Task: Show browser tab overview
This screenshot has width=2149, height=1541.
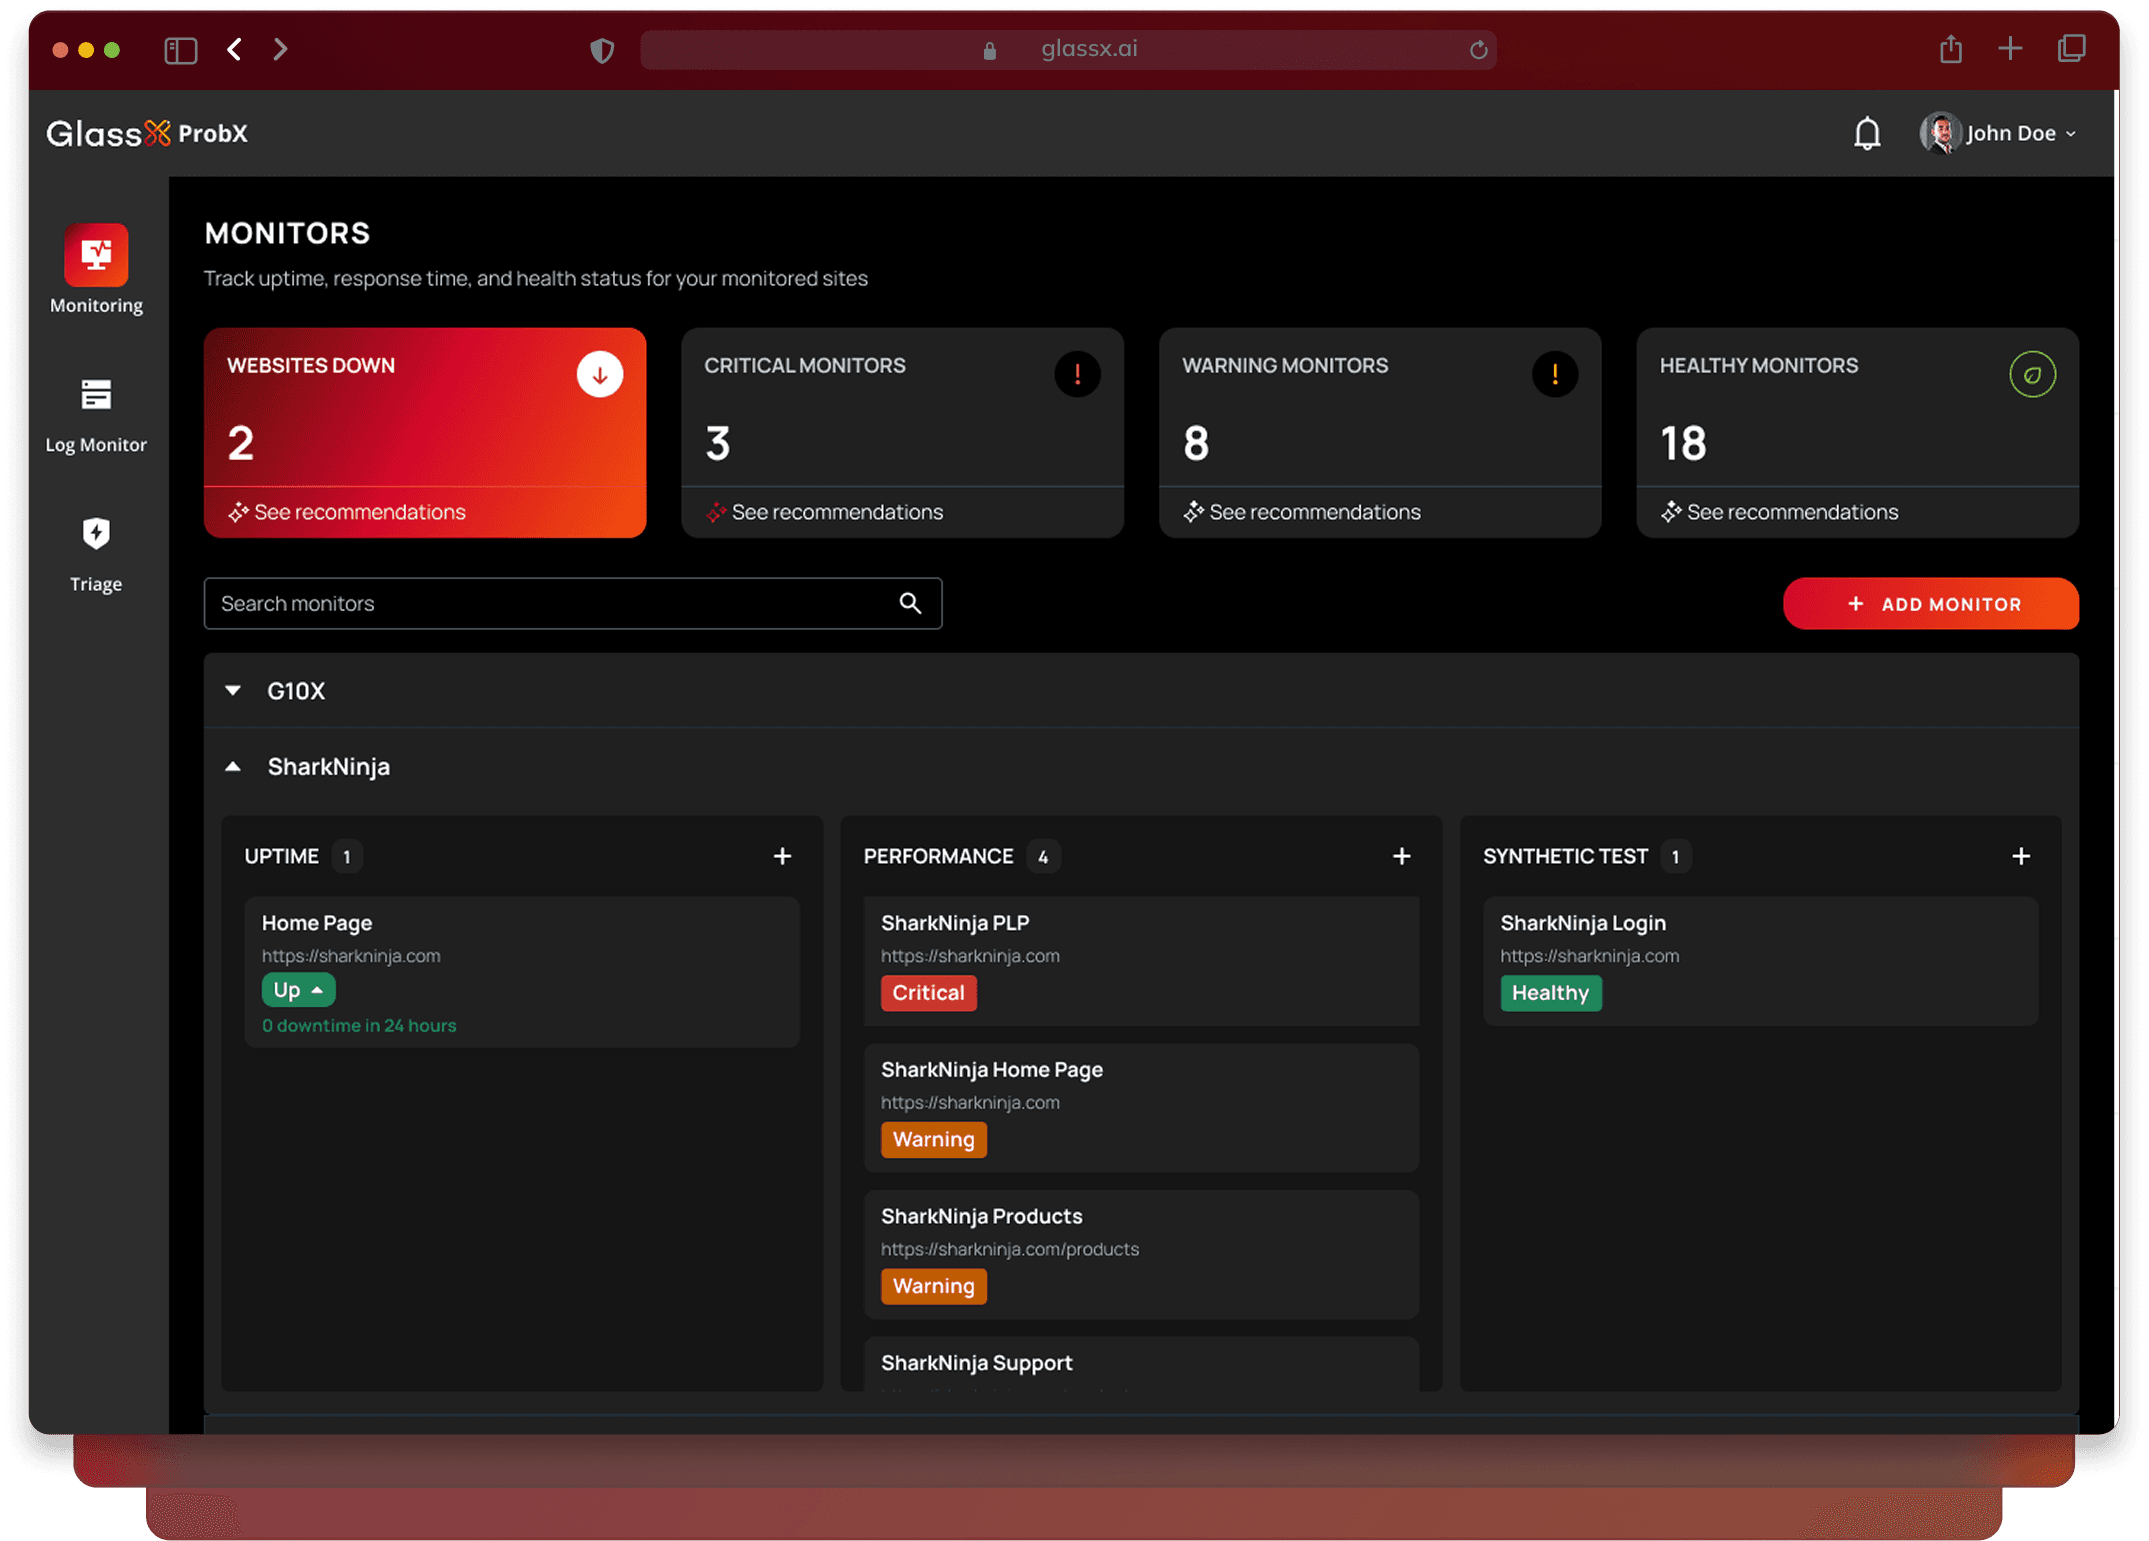Action: 2071,48
